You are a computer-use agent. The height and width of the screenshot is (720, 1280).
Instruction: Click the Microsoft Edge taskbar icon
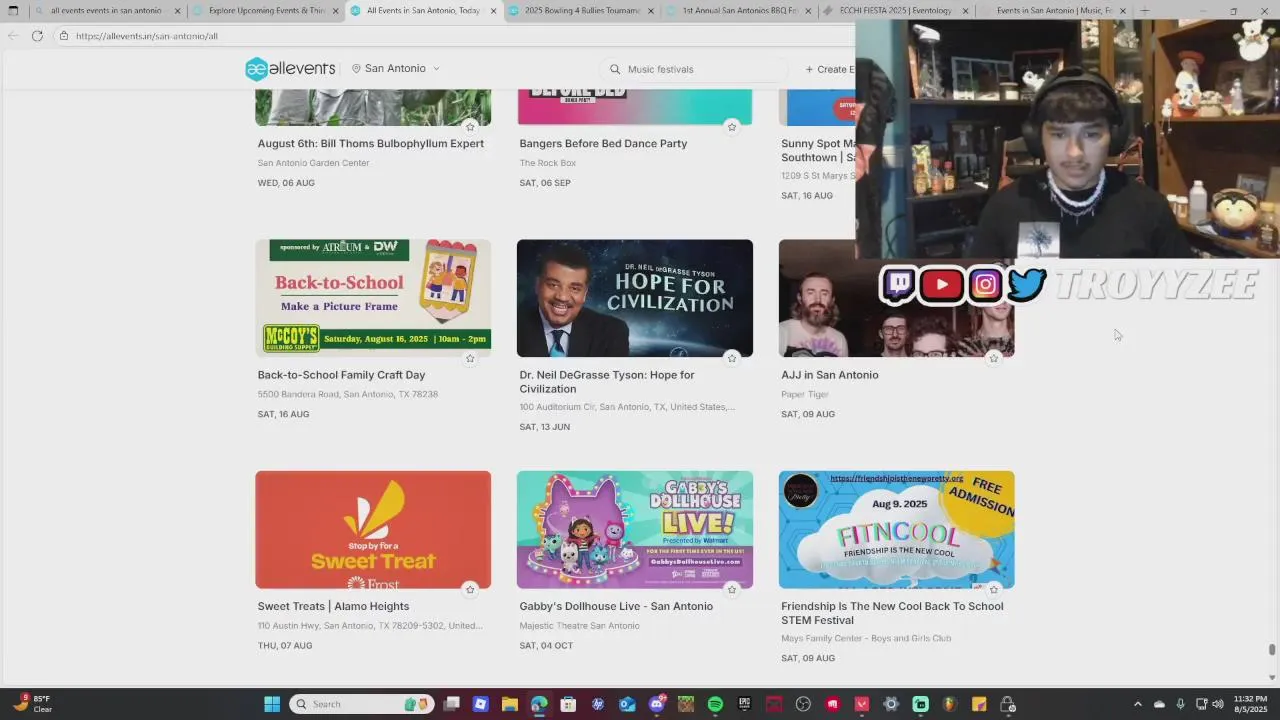pyautogui.click(x=539, y=704)
